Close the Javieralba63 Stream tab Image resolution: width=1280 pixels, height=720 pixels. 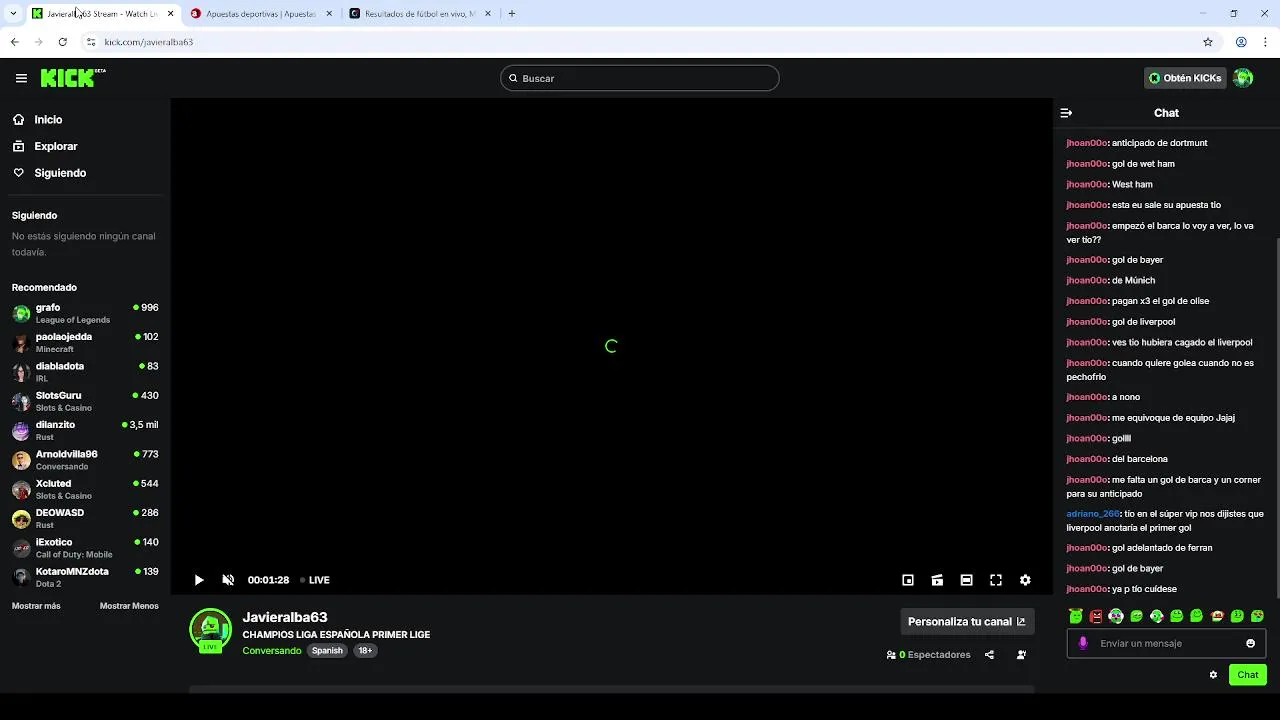point(170,14)
